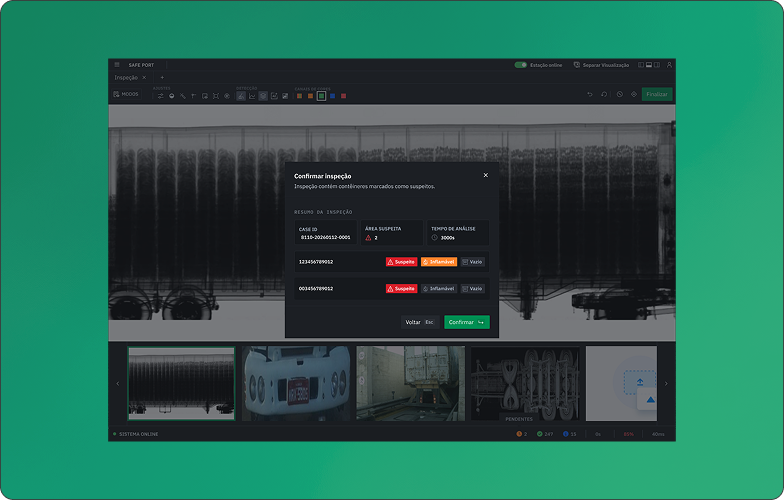Toggle Suspeito tag for container 003456789012

click(x=402, y=288)
